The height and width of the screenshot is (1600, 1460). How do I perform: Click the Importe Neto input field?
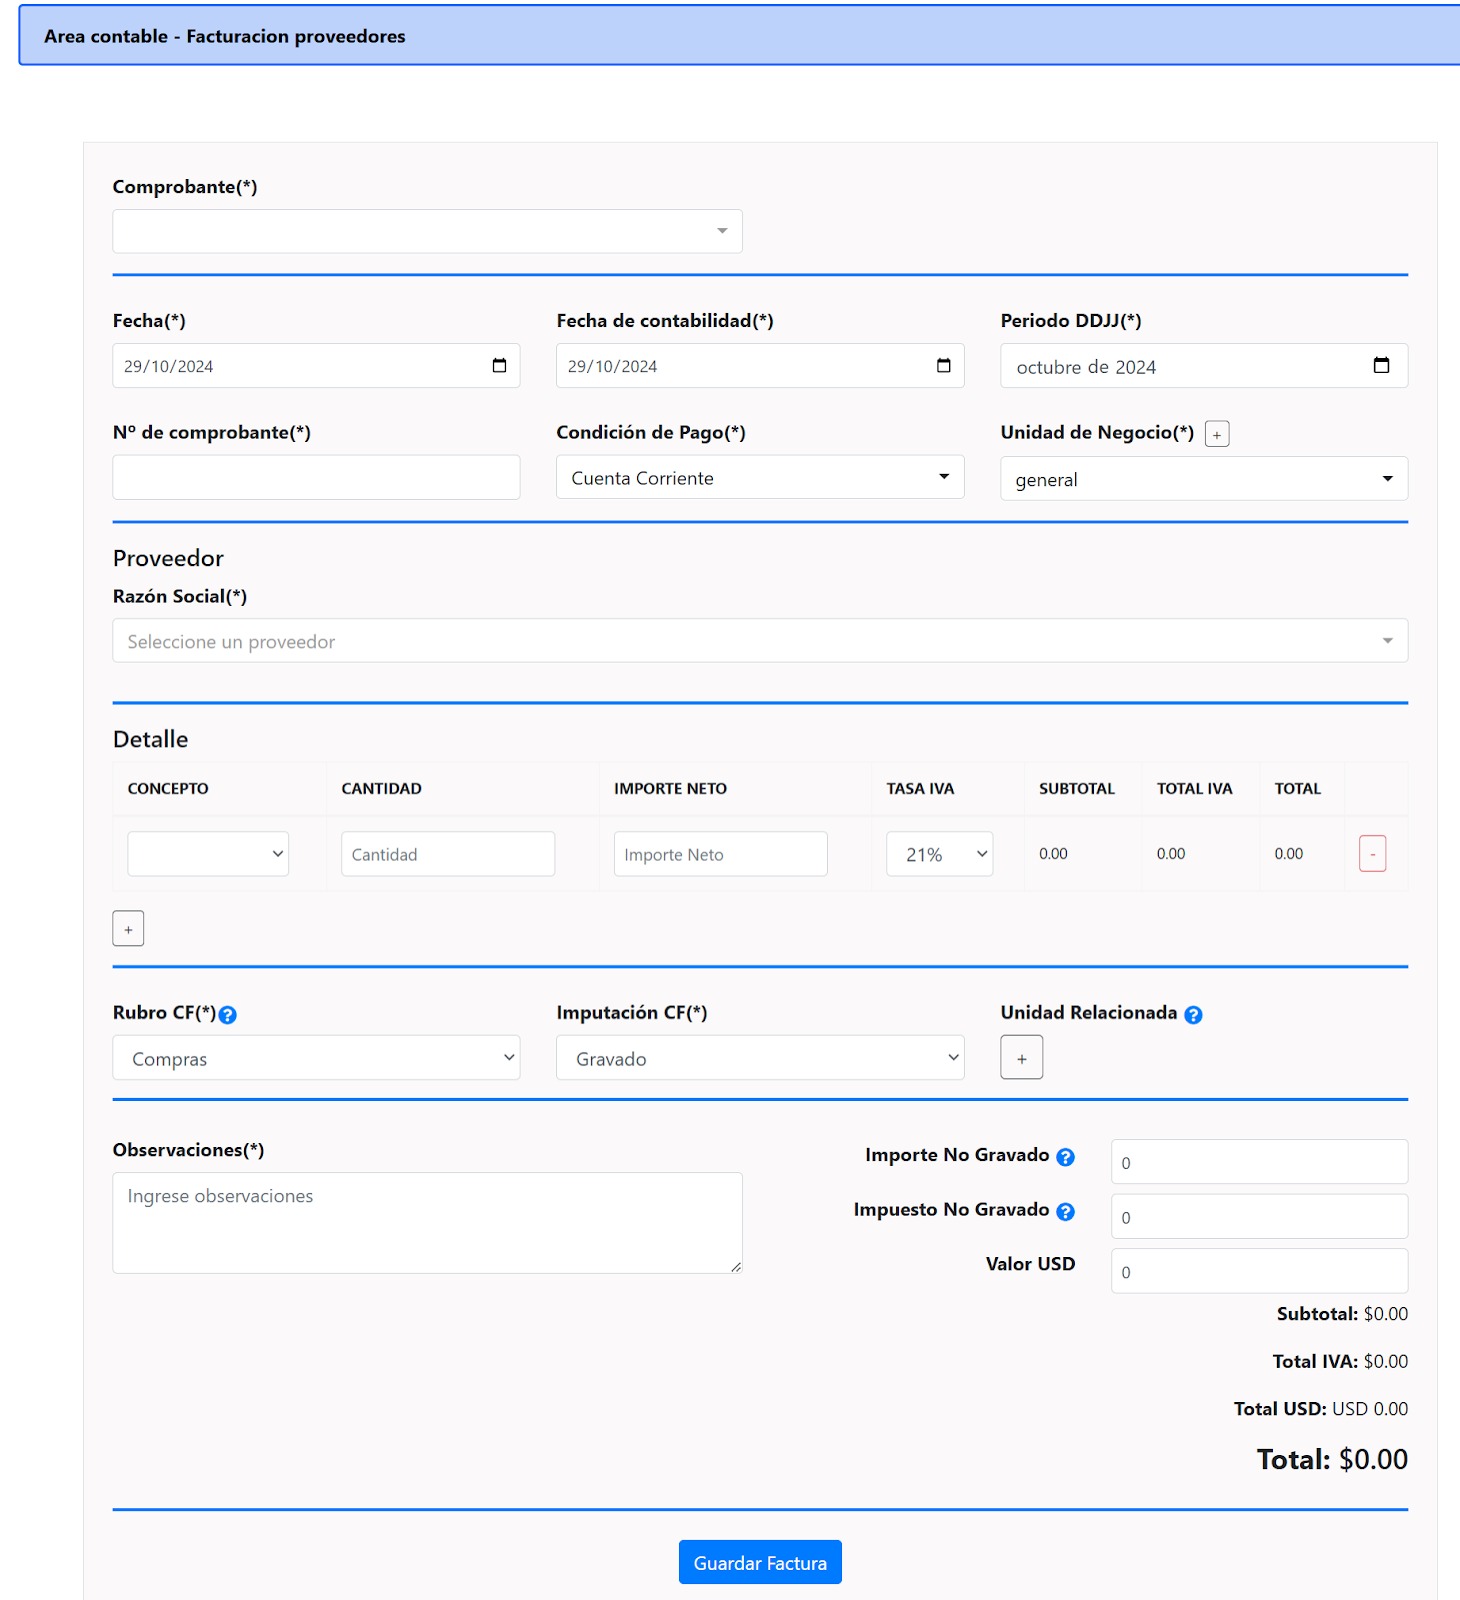coord(720,854)
